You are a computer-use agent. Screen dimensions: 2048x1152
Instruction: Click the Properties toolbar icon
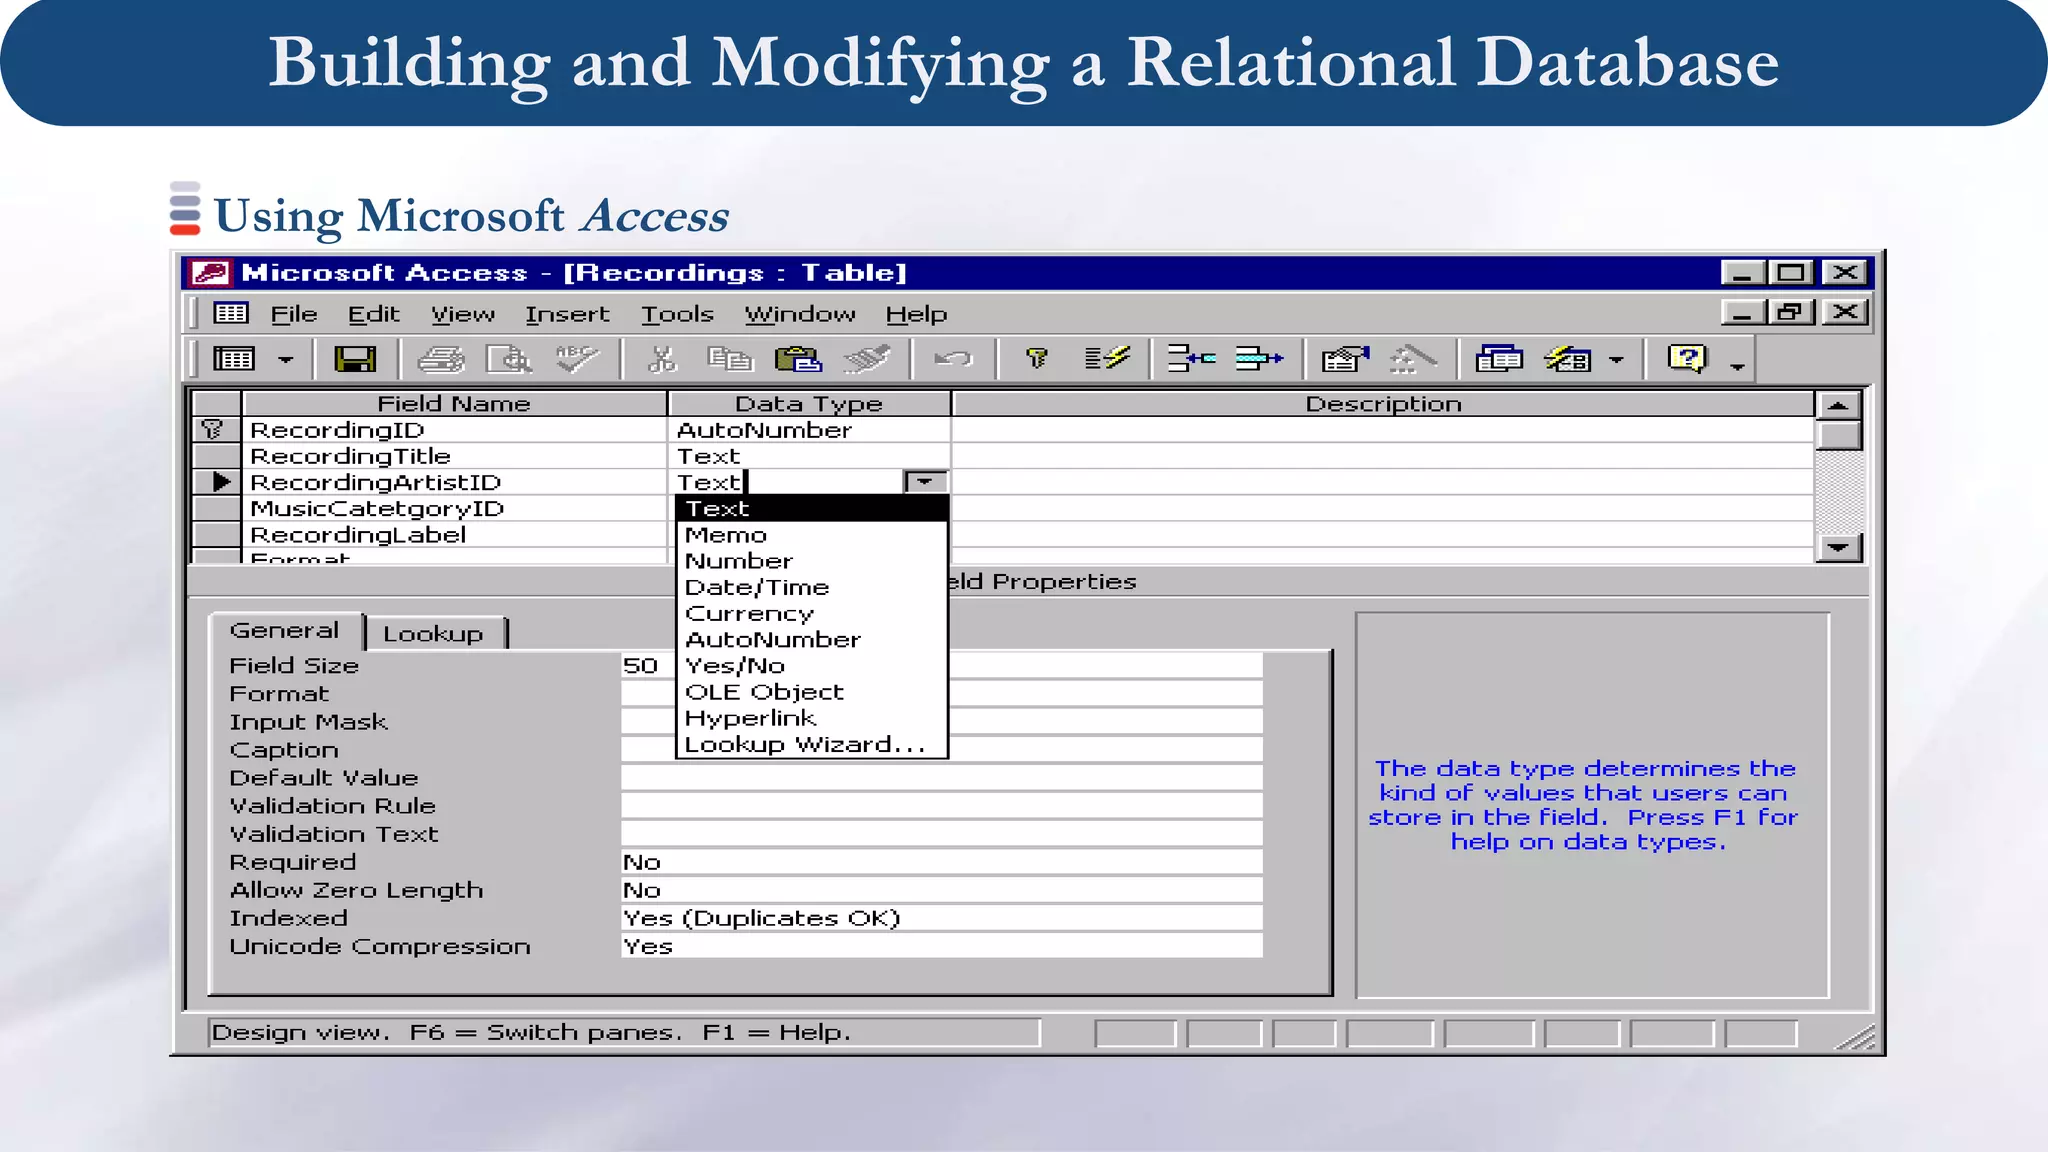pyautogui.click(x=1346, y=359)
